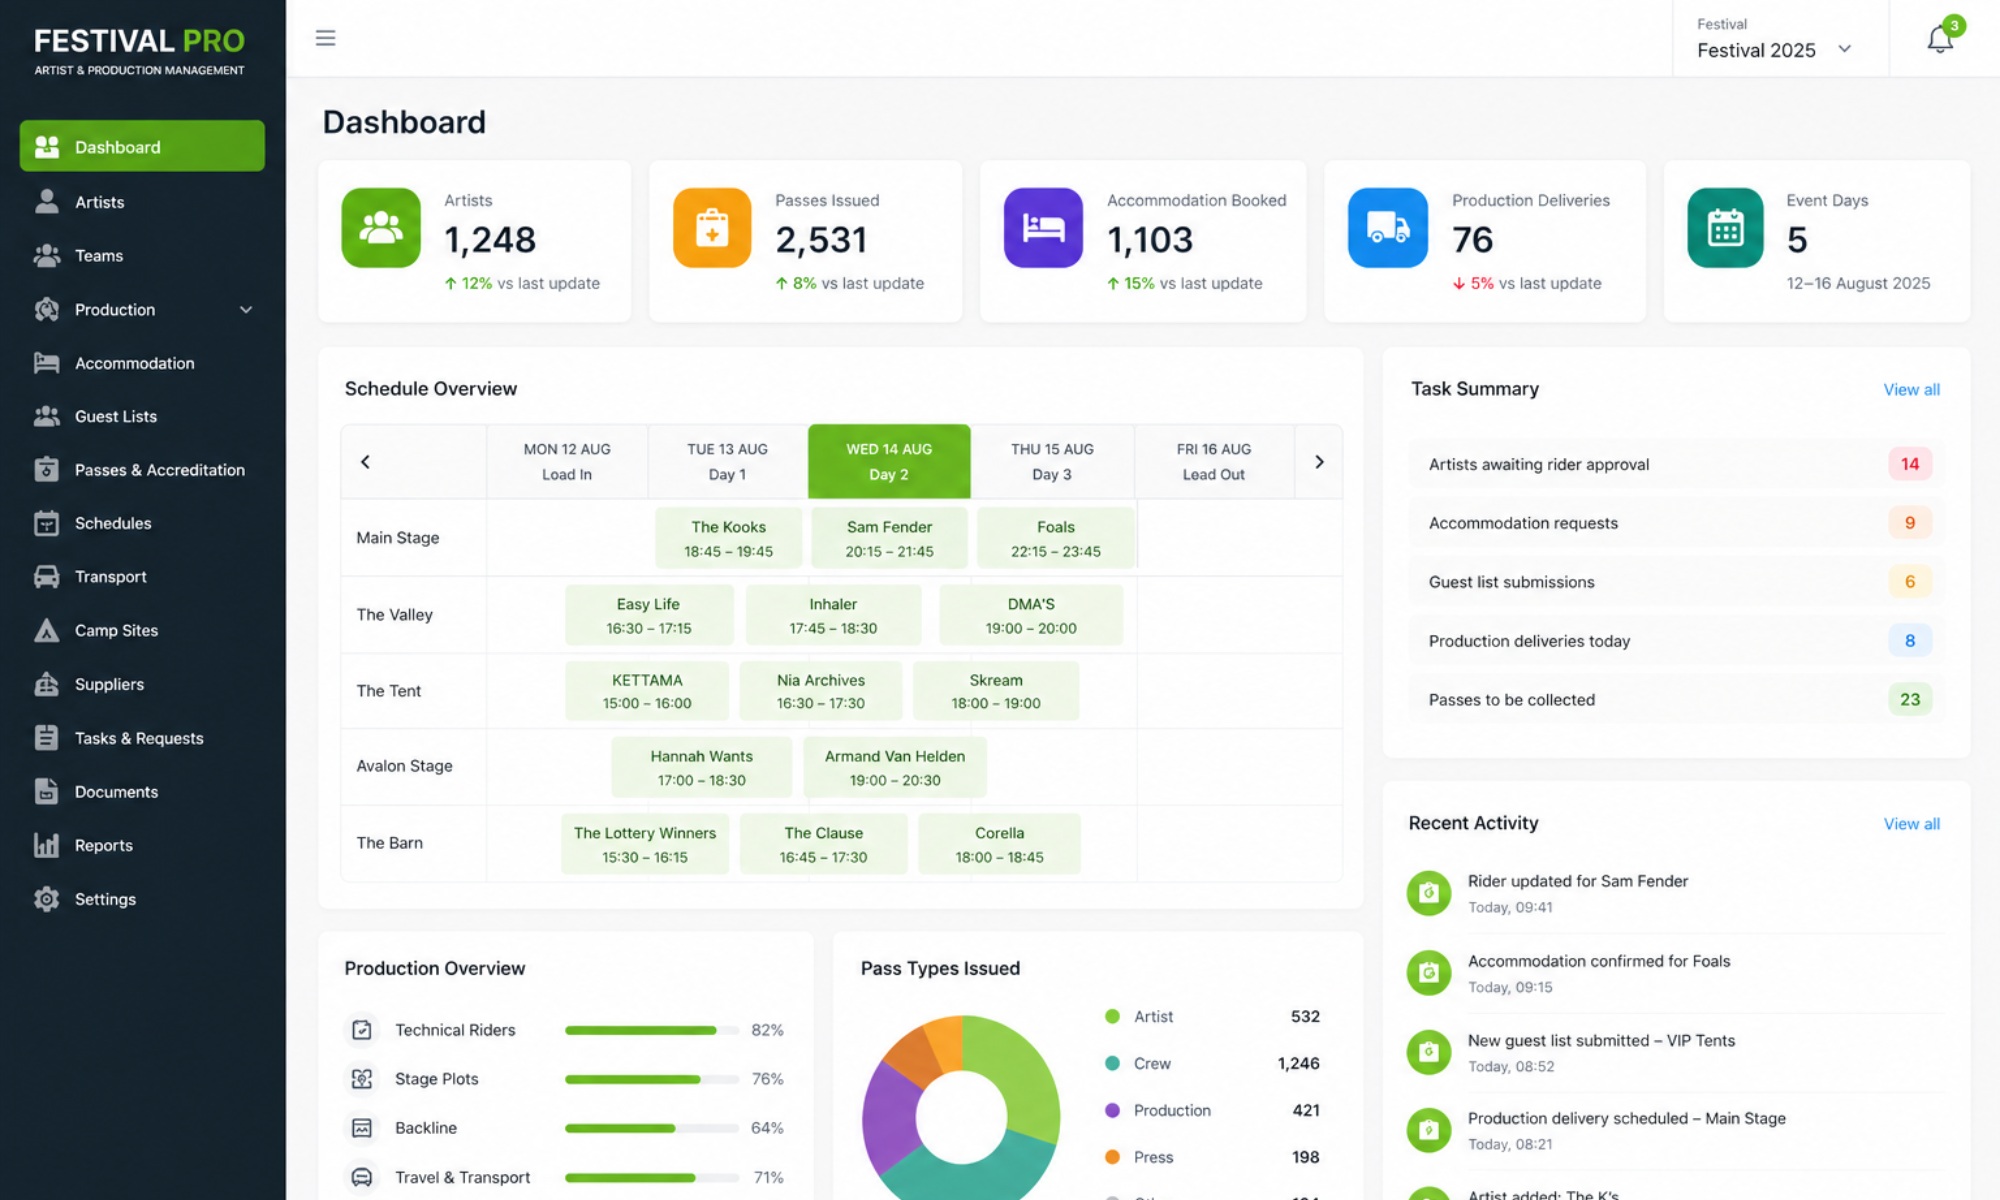The width and height of the screenshot is (2000, 1200).
Task: Select the THU 15 AUG Day 3 tab
Action: [1052, 462]
